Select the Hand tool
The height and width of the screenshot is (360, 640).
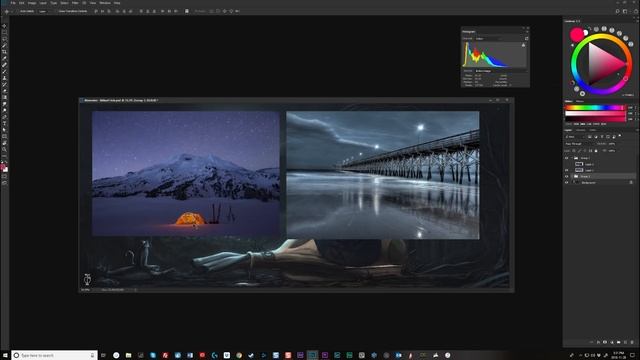4,143
